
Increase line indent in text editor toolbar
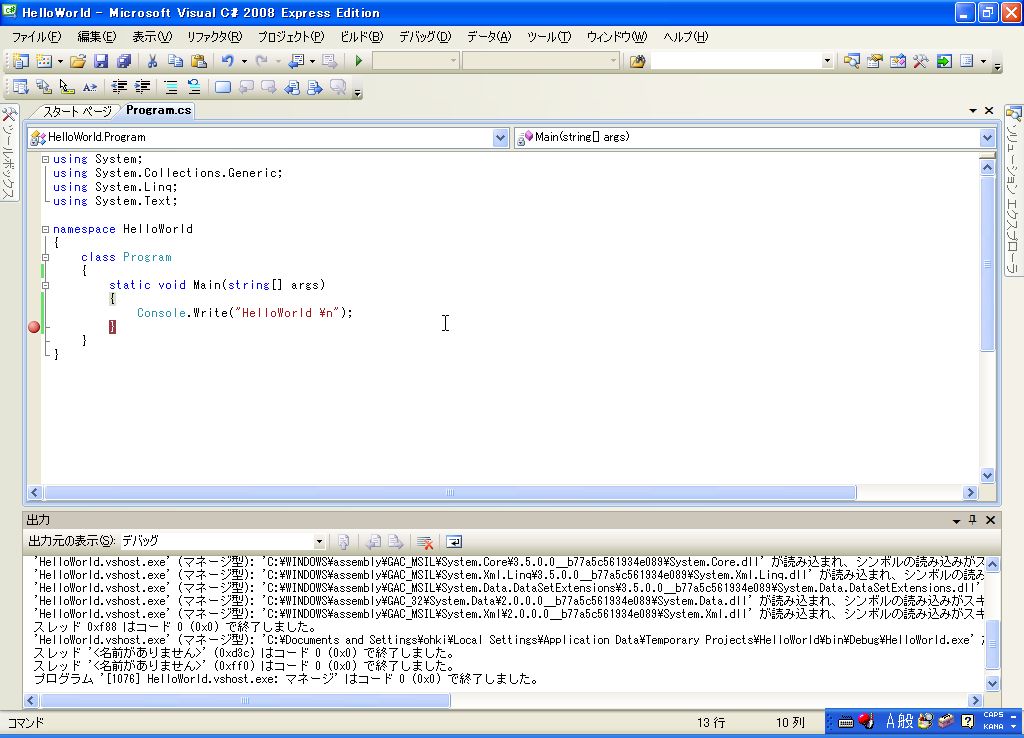tap(142, 87)
